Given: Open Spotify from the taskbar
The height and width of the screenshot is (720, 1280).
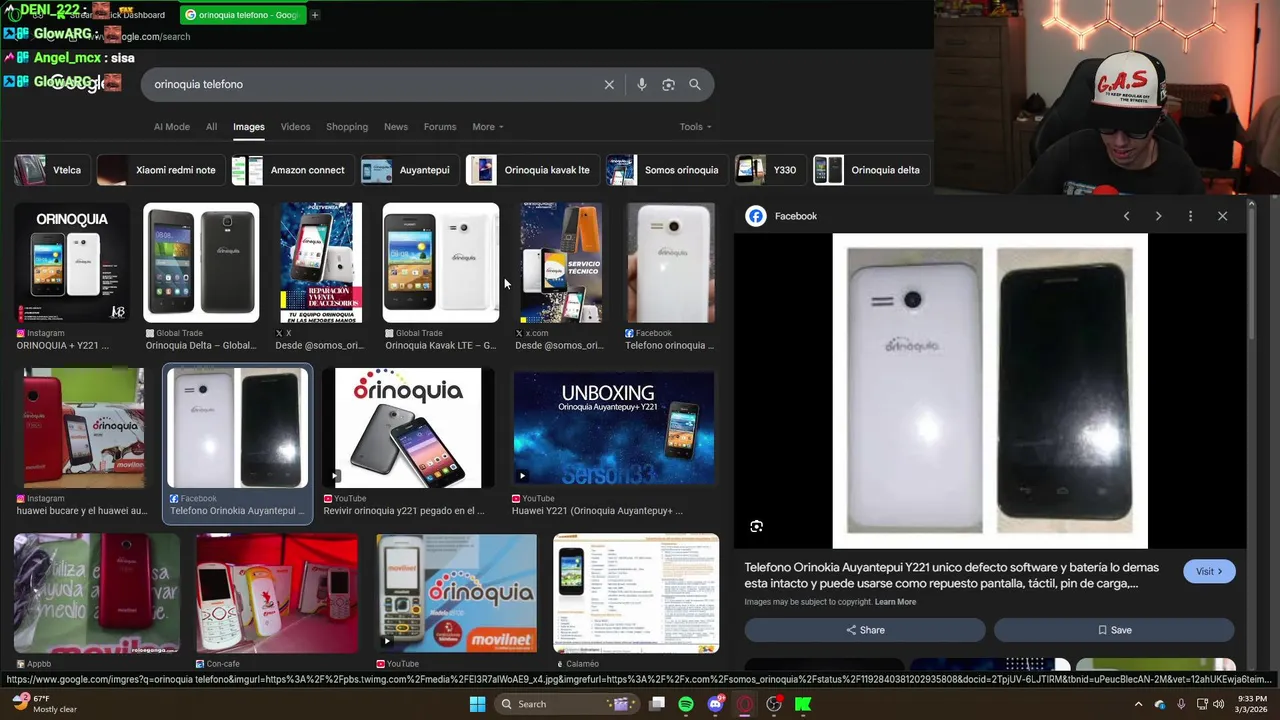Looking at the screenshot, I should (x=686, y=704).
